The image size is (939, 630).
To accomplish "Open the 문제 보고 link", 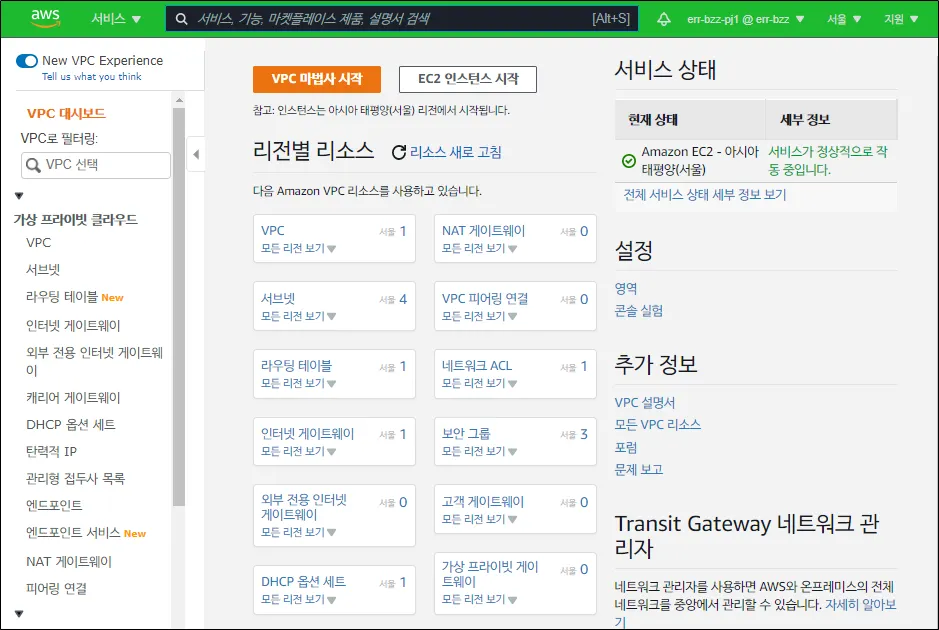I will pyautogui.click(x=638, y=470).
